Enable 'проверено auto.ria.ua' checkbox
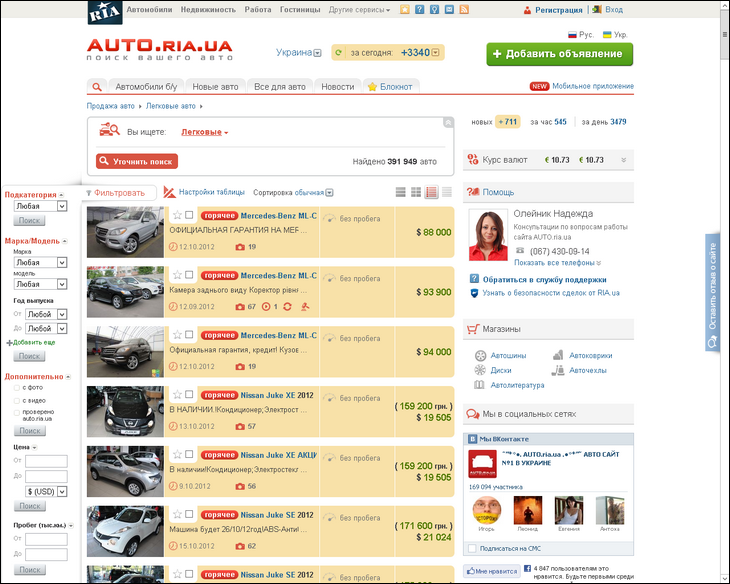Viewport: 730px width, 584px height. pos(17,413)
